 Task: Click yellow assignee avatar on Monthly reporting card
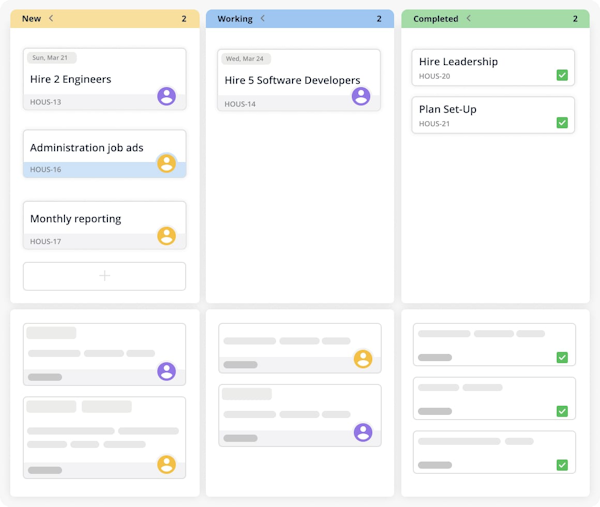coord(166,235)
